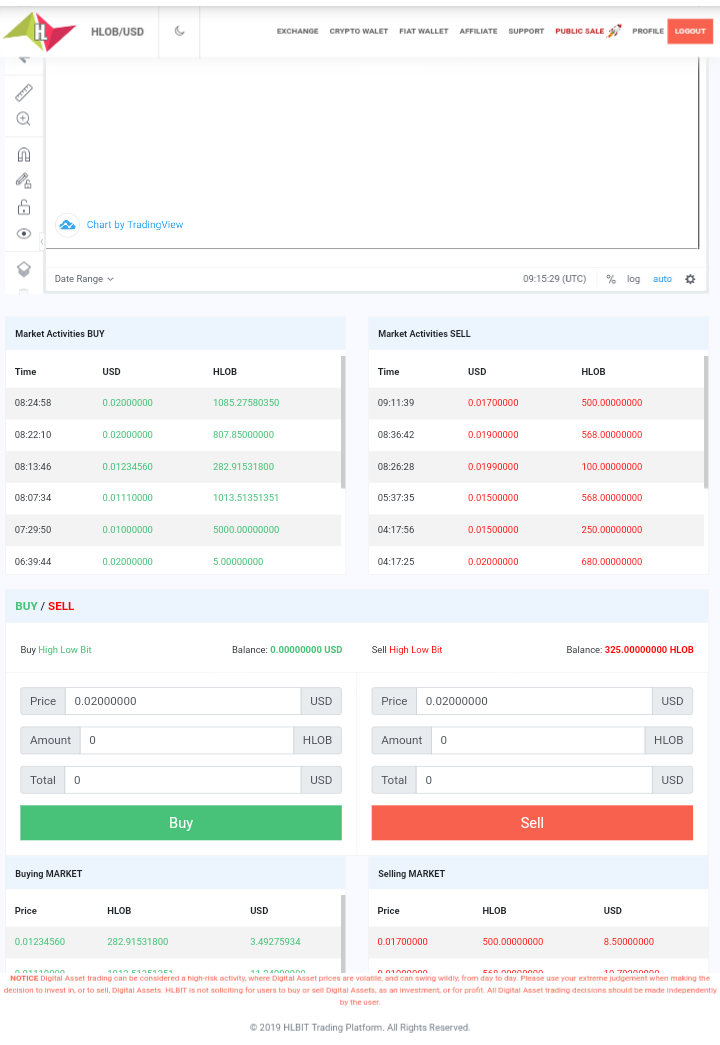The image size is (720, 1045).
Task: Collapse the drawing toolbar side arrow
Action: point(41,241)
